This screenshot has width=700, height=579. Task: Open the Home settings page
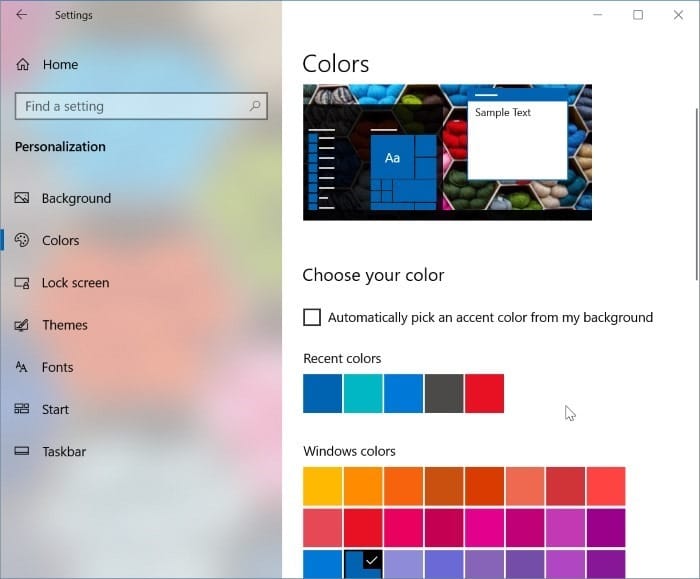pos(60,65)
